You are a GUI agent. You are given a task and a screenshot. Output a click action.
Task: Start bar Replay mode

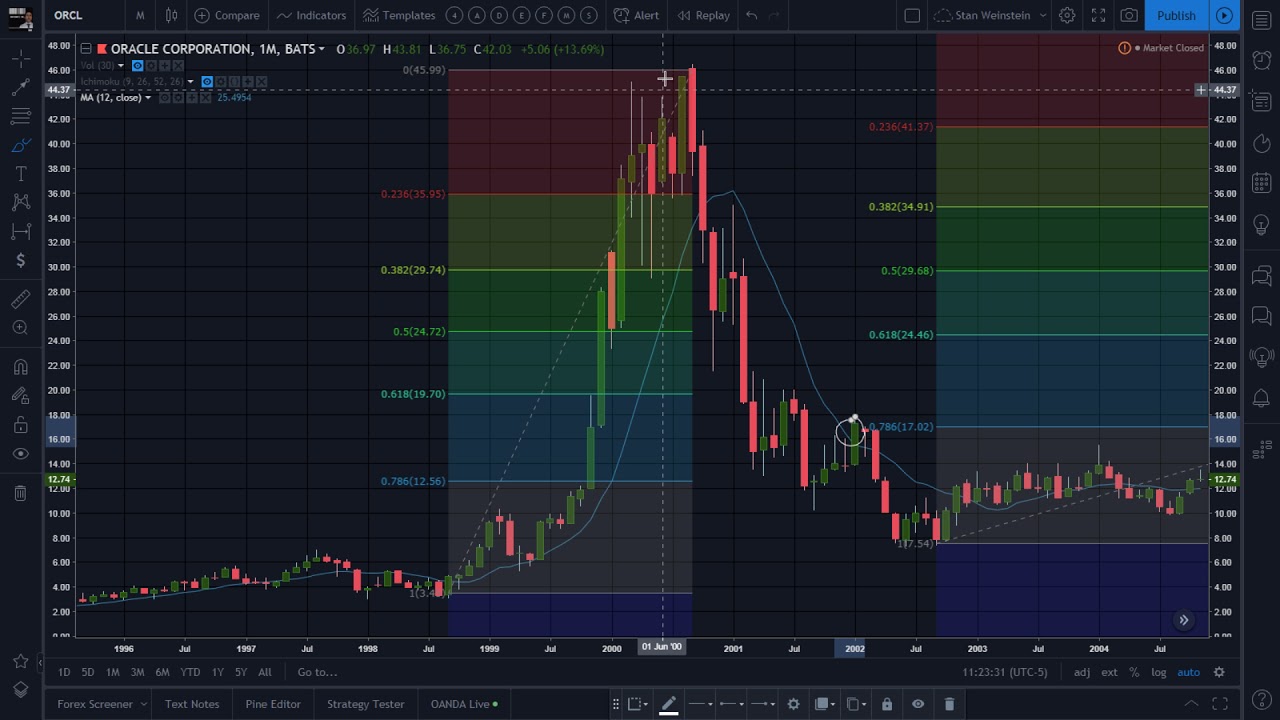pos(703,15)
